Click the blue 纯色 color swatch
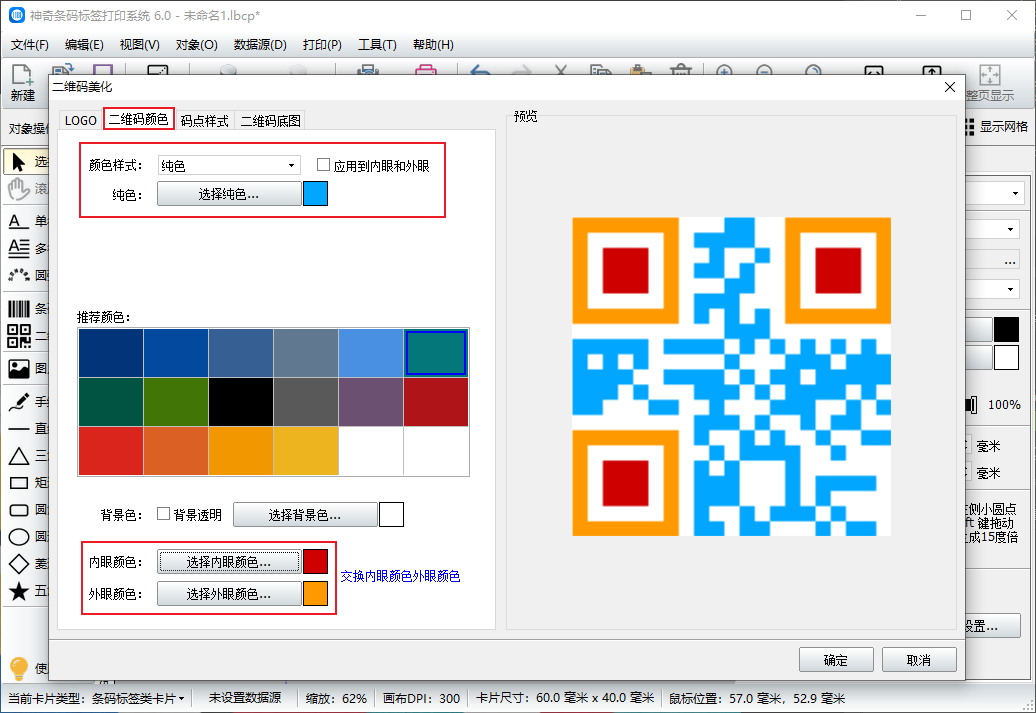The image size is (1036, 713). coord(315,194)
